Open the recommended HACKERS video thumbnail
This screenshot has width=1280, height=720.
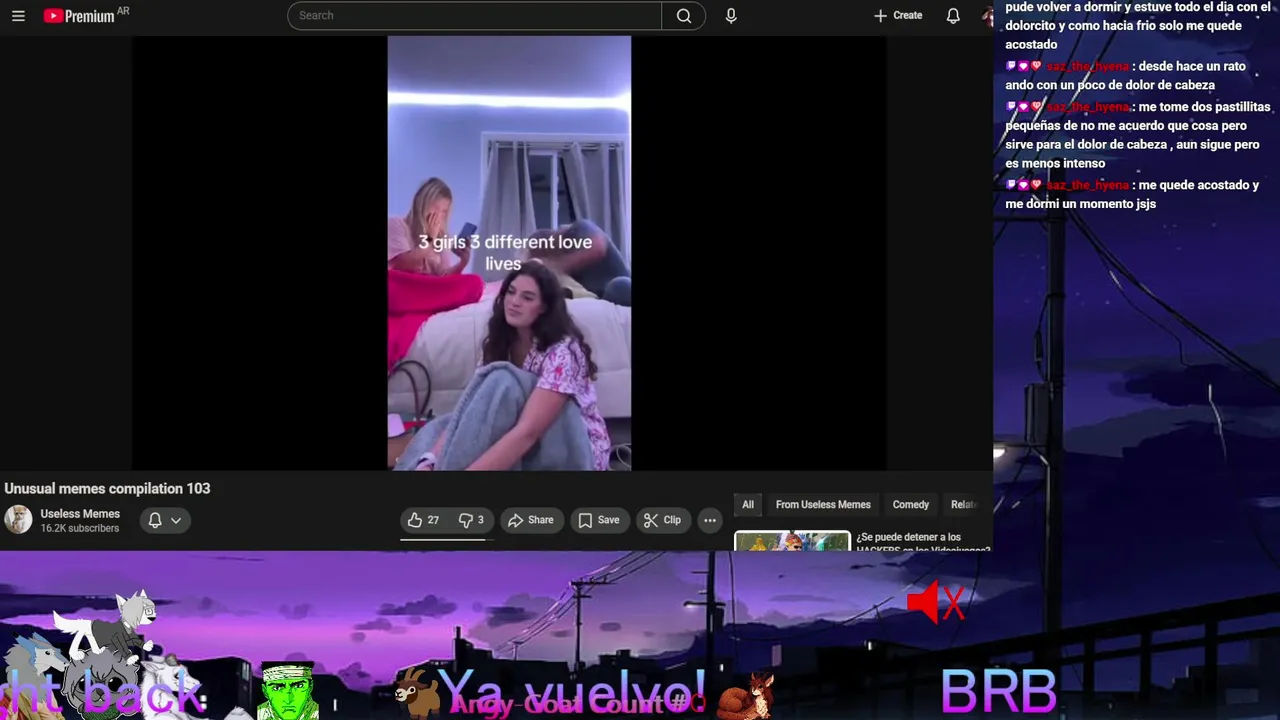(792, 542)
